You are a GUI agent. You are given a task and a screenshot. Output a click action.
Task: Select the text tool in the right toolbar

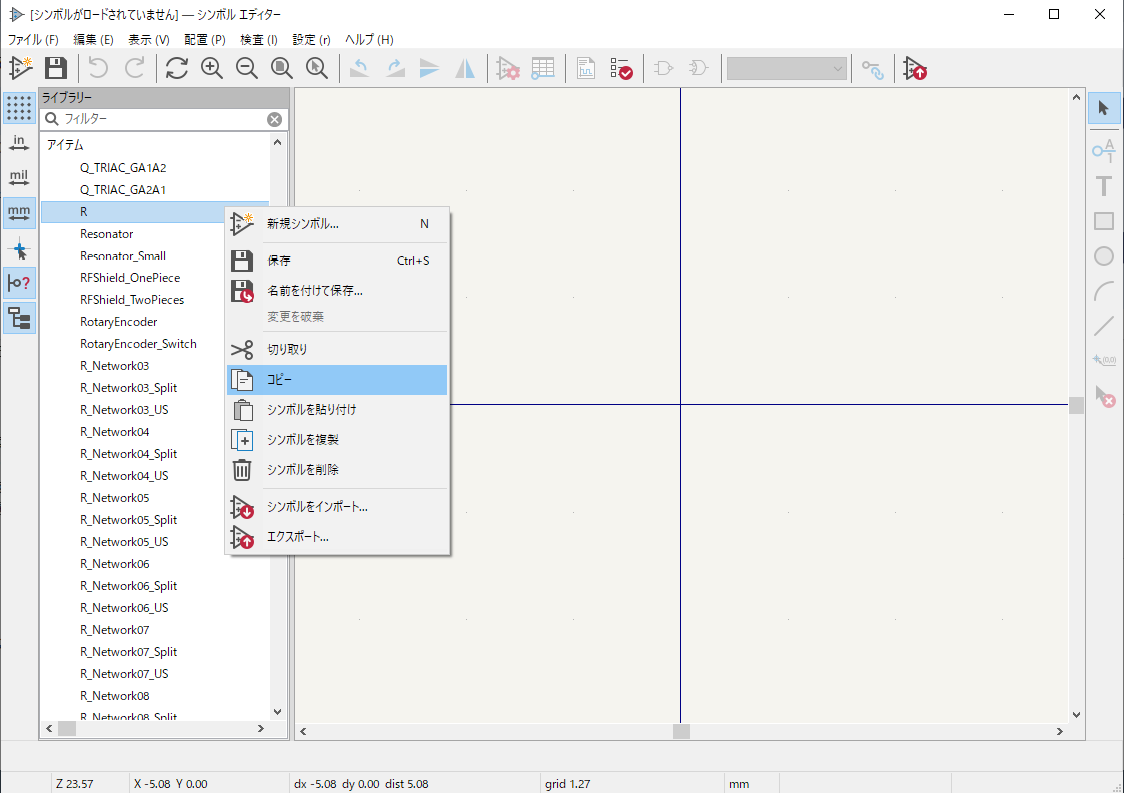click(1103, 186)
